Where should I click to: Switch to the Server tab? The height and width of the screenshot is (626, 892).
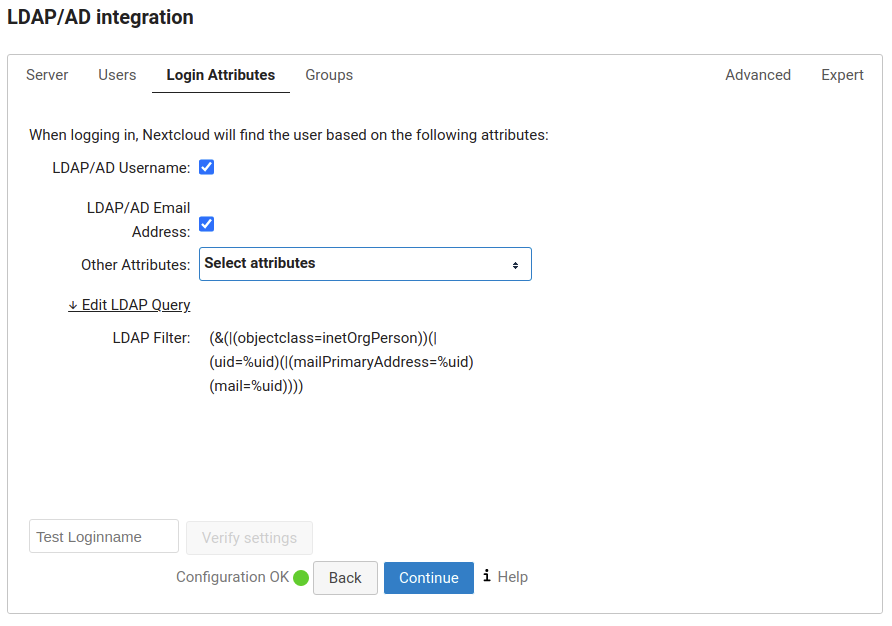coord(47,75)
